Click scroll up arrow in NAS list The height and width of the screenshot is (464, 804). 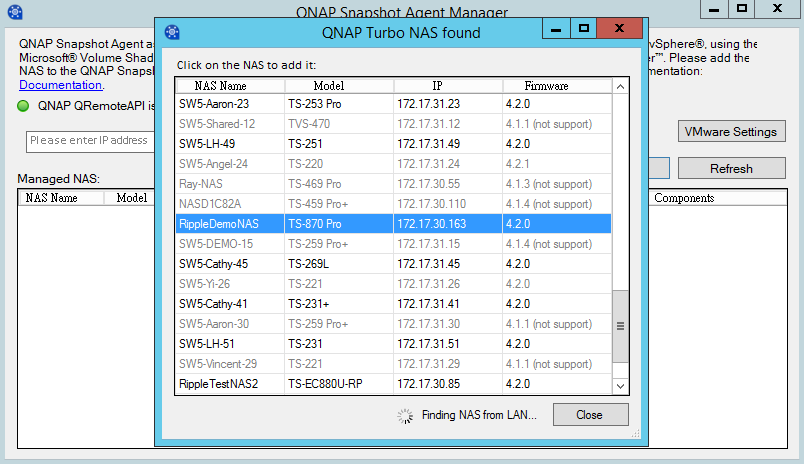pyautogui.click(x=620, y=86)
